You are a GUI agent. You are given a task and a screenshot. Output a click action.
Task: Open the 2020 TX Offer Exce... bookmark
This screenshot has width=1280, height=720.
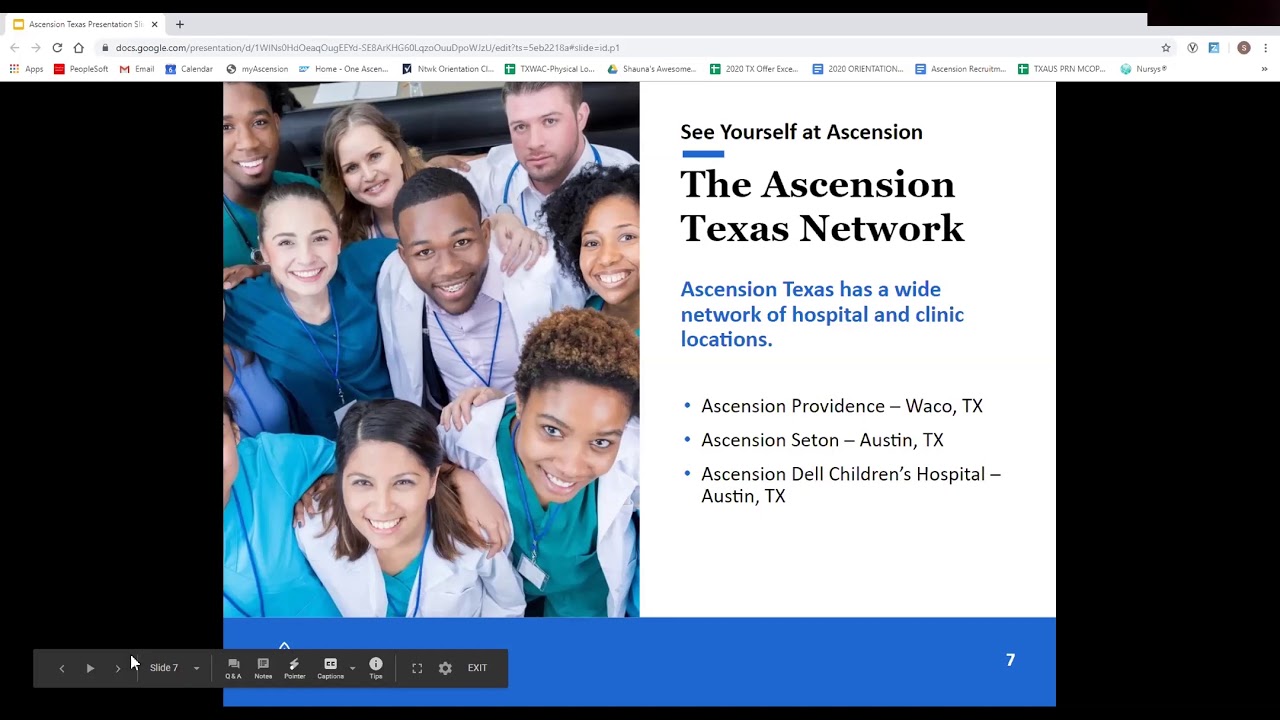(754, 69)
